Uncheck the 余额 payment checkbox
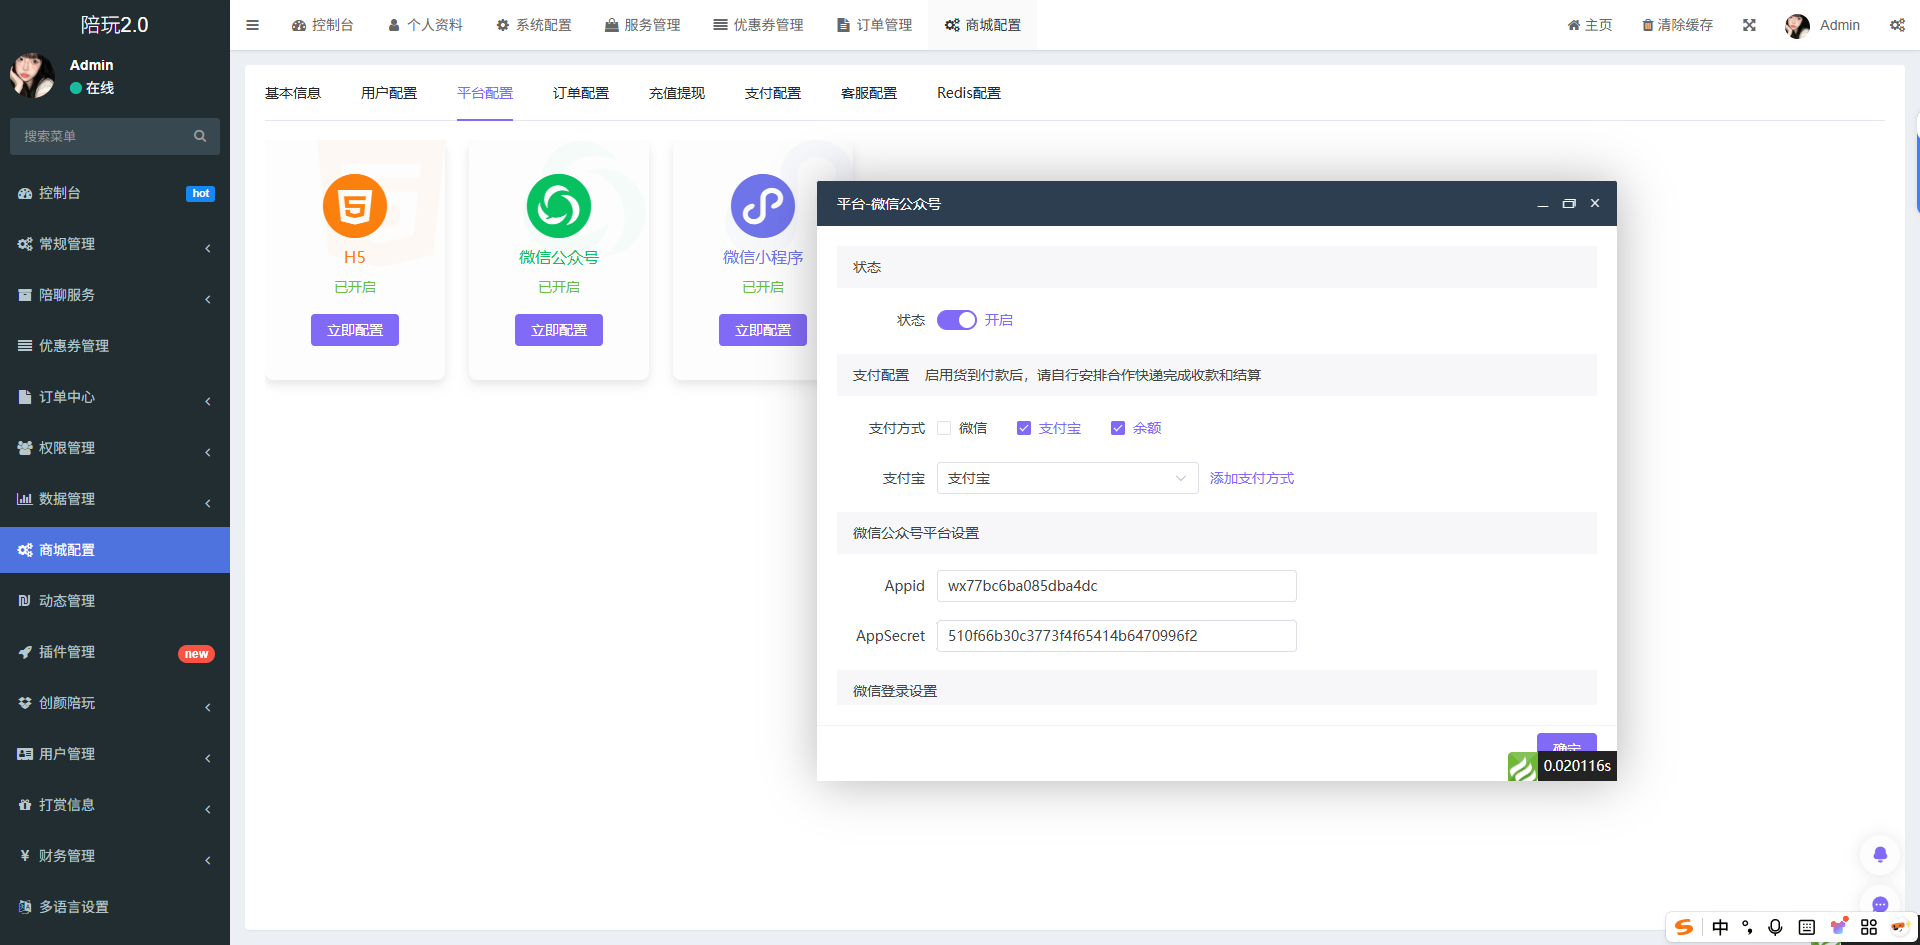 coord(1118,428)
